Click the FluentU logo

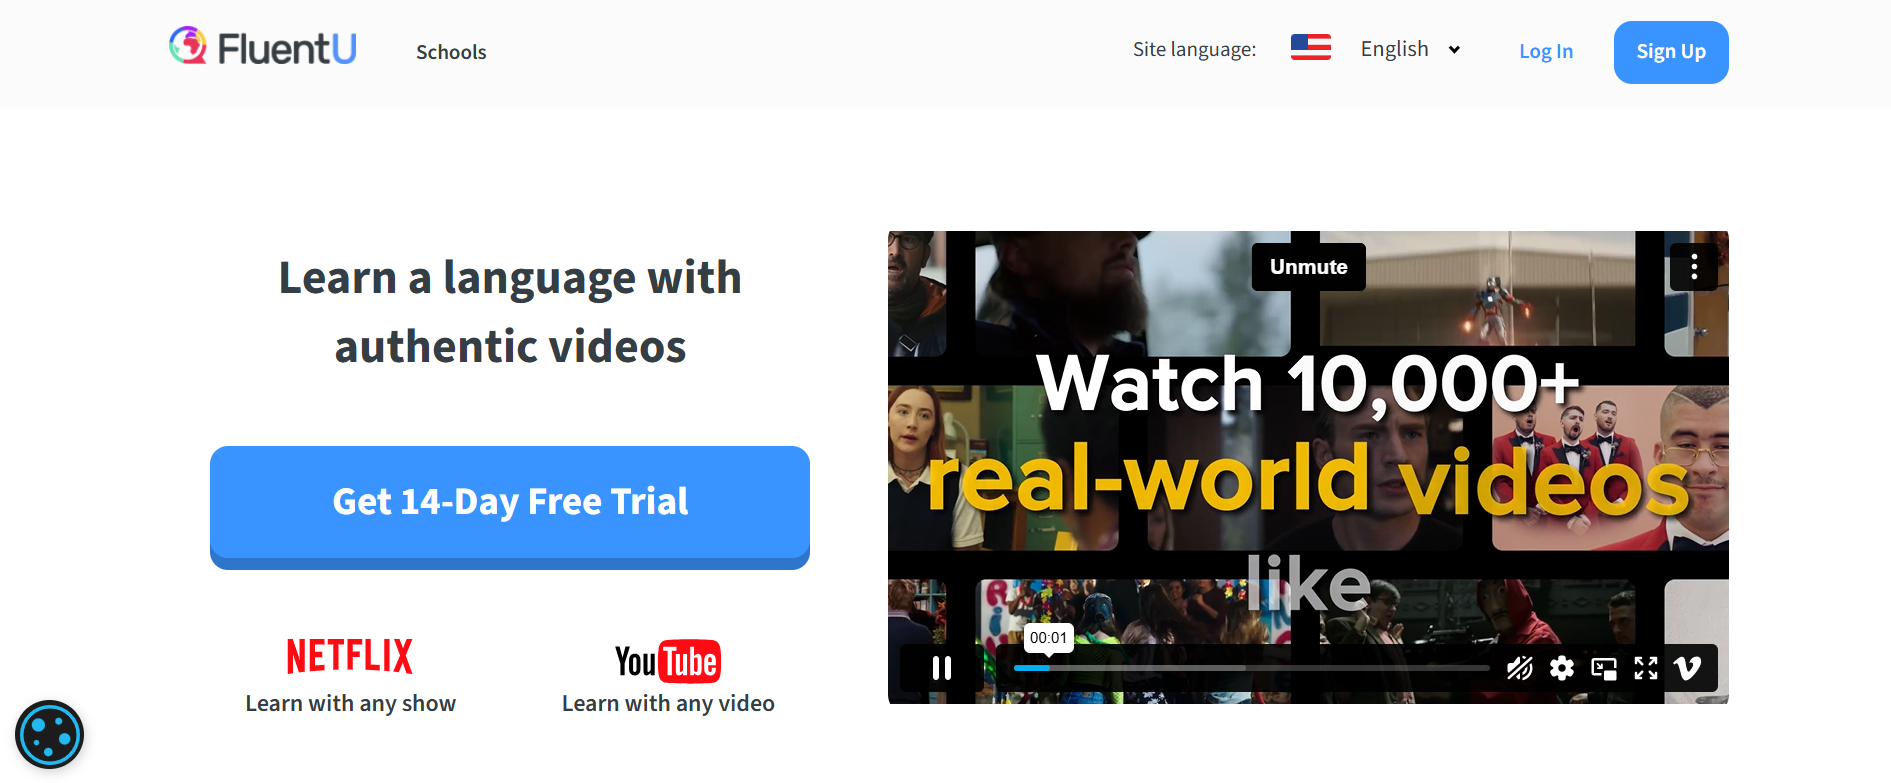click(262, 48)
